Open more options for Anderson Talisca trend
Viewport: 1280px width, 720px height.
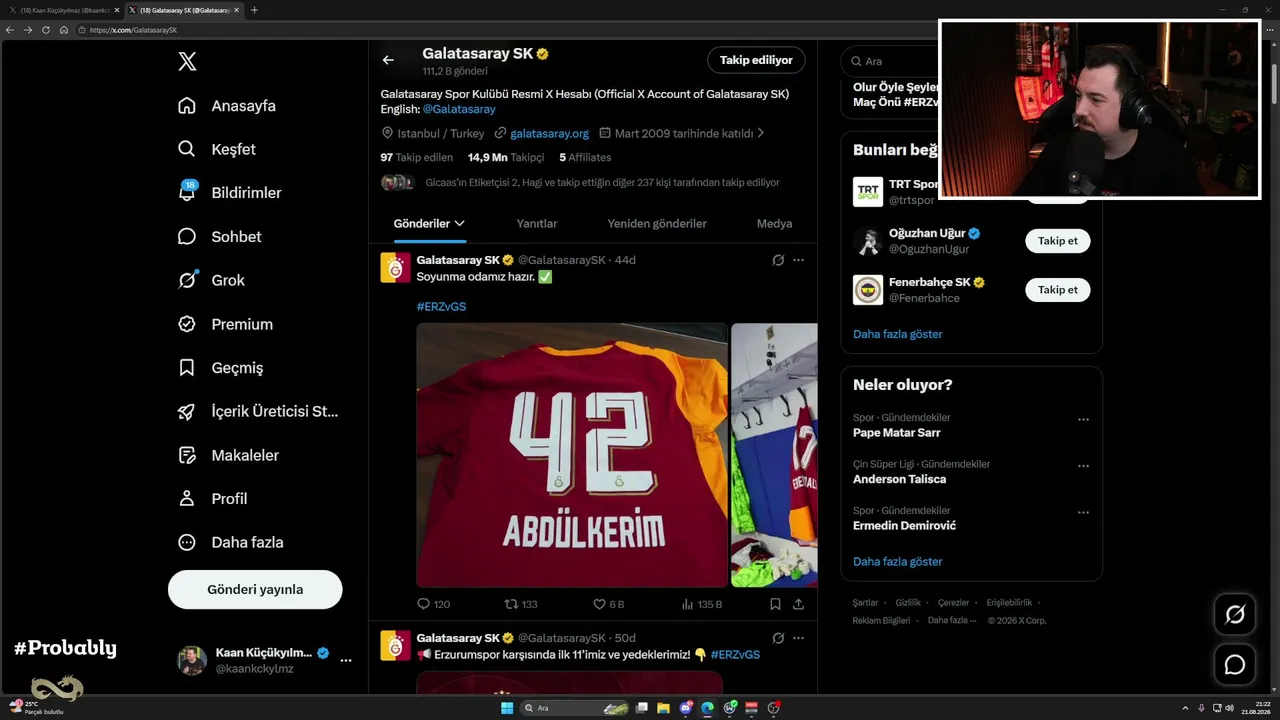[x=1083, y=466]
